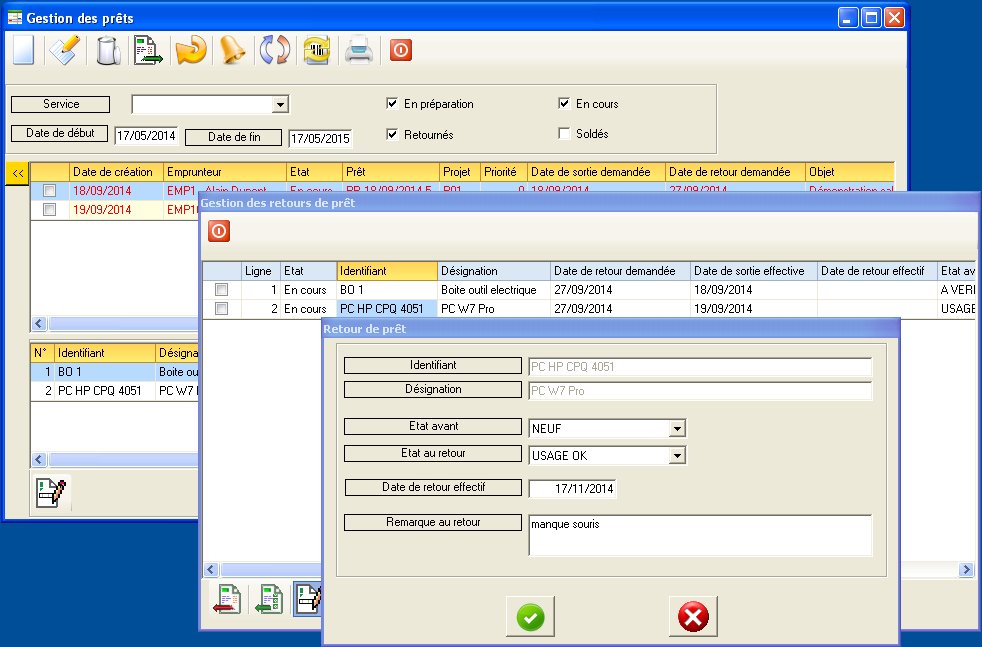This screenshot has width=982, height=647.
Task: Click the left scroll arrow of the loans list
Action: [x=39, y=324]
